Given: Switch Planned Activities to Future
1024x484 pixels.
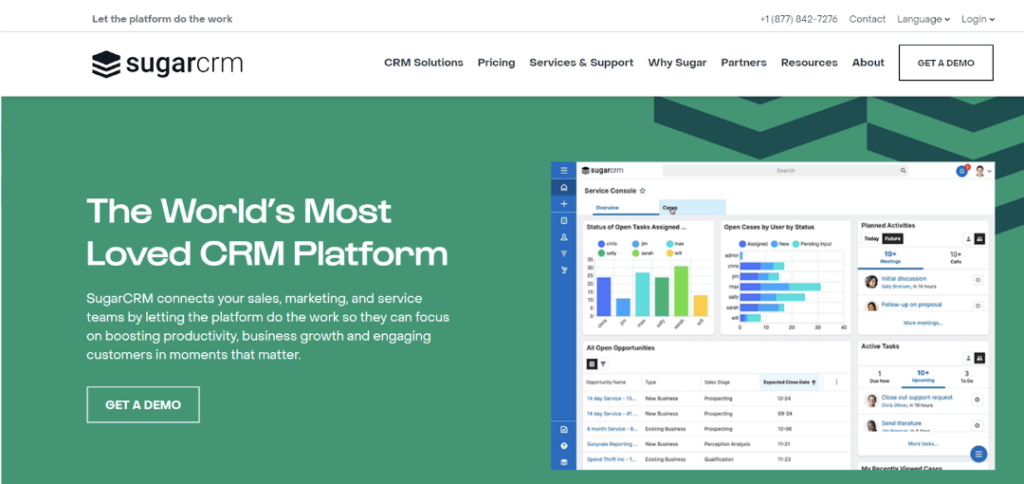Looking at the screenshot, I should pos(892,238).
